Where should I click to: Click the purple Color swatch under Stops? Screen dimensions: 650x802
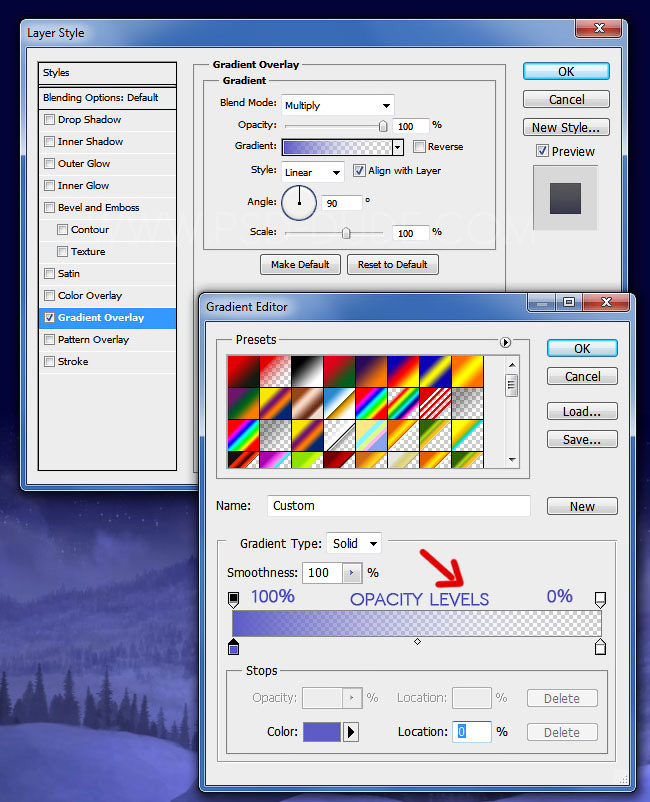coord(322,732)
